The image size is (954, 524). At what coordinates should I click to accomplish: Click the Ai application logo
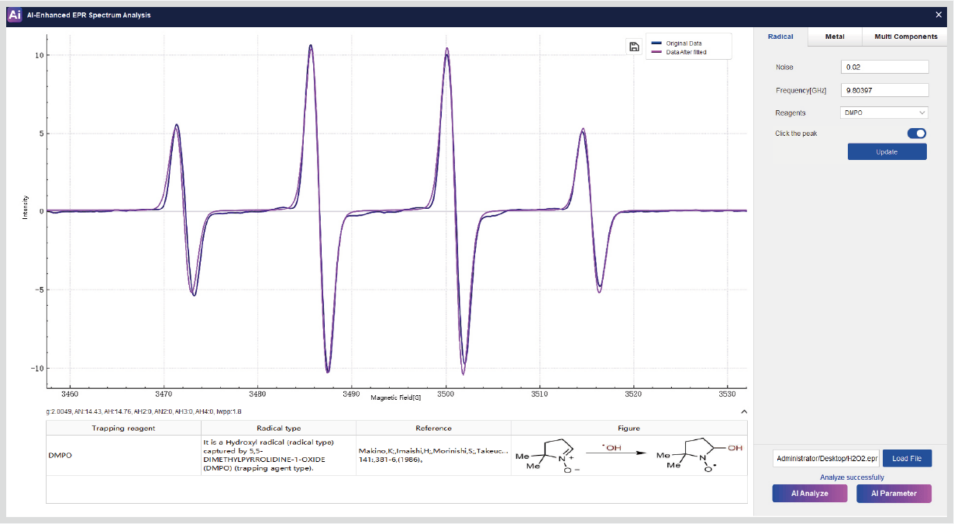click(x=15, y=15)
